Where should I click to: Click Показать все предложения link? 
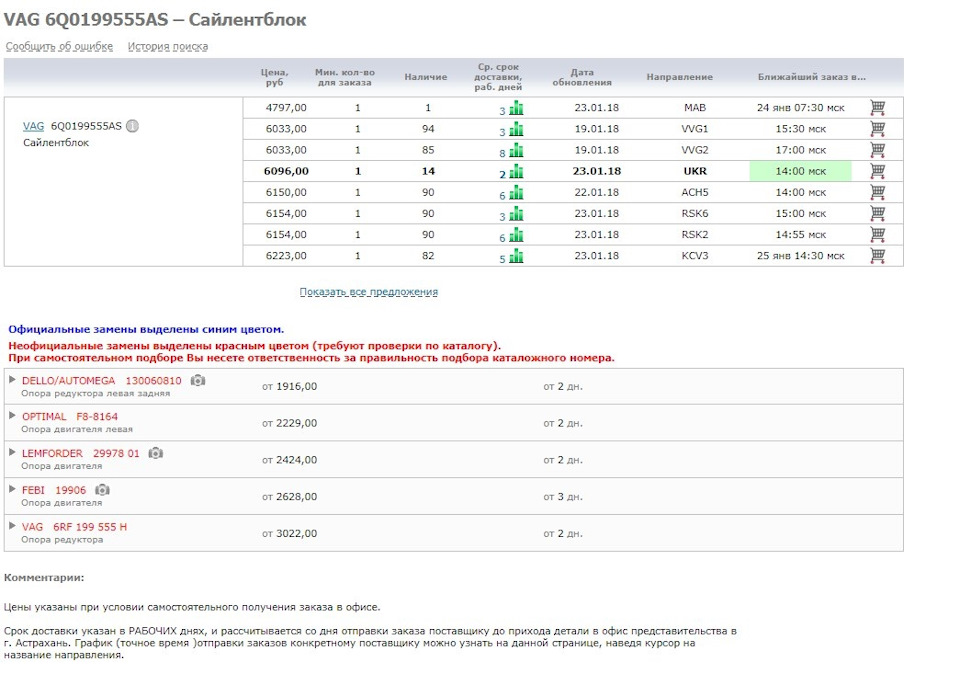click(369, 292)
